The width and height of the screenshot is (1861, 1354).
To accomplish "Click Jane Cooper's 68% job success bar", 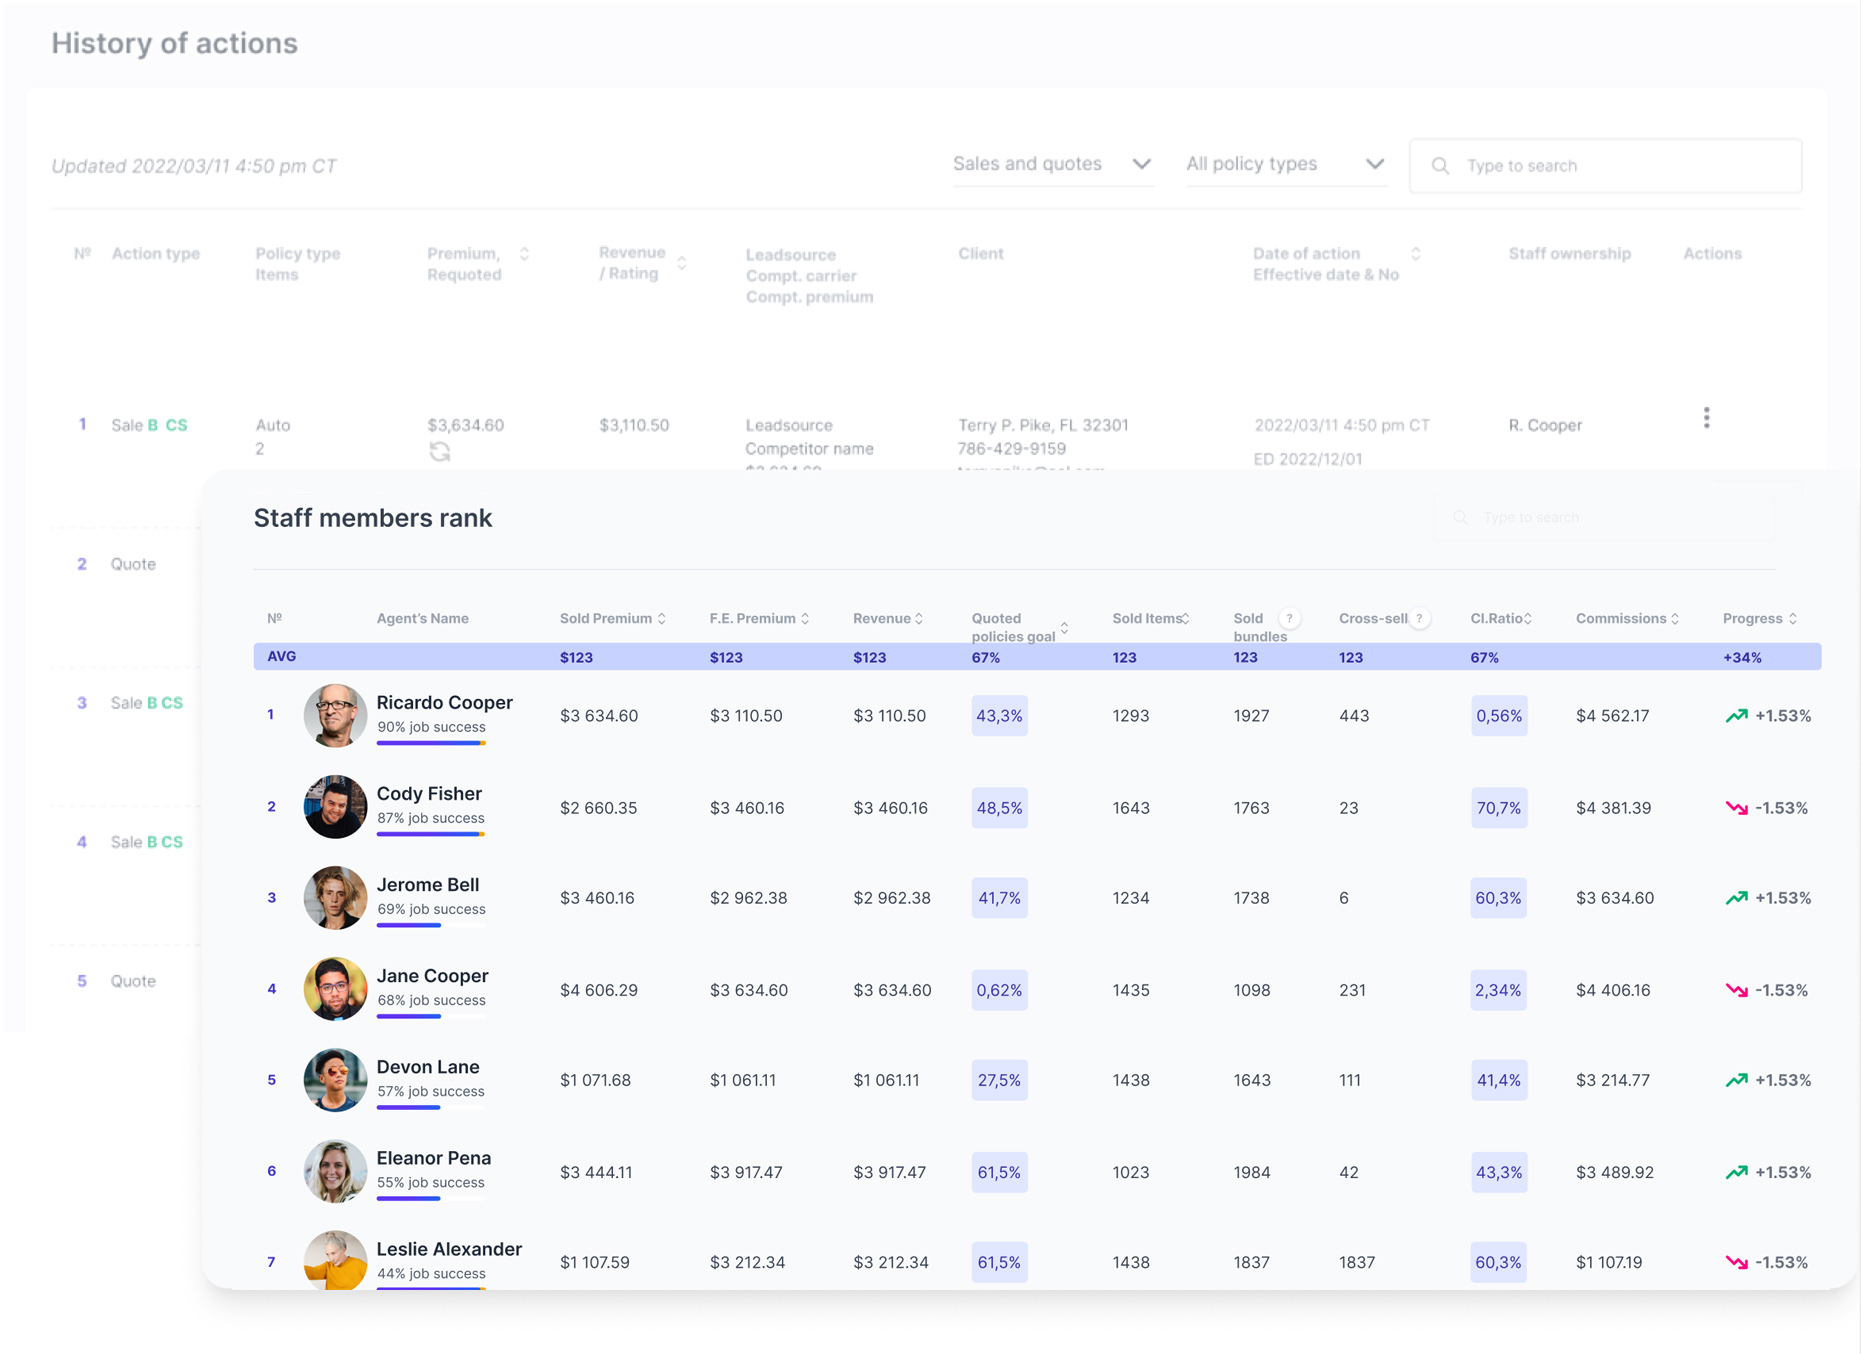I will point(430,1016).
